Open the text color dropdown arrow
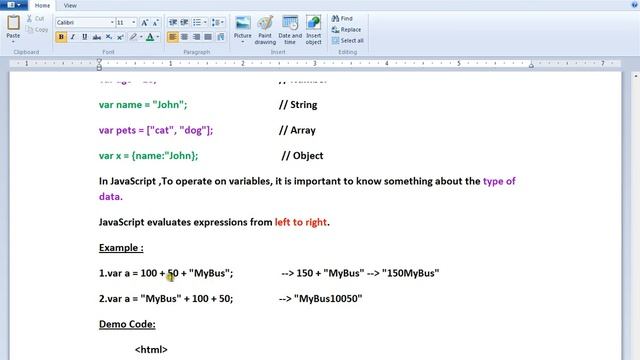Screen dimensions: 640x360 [158, 37]
